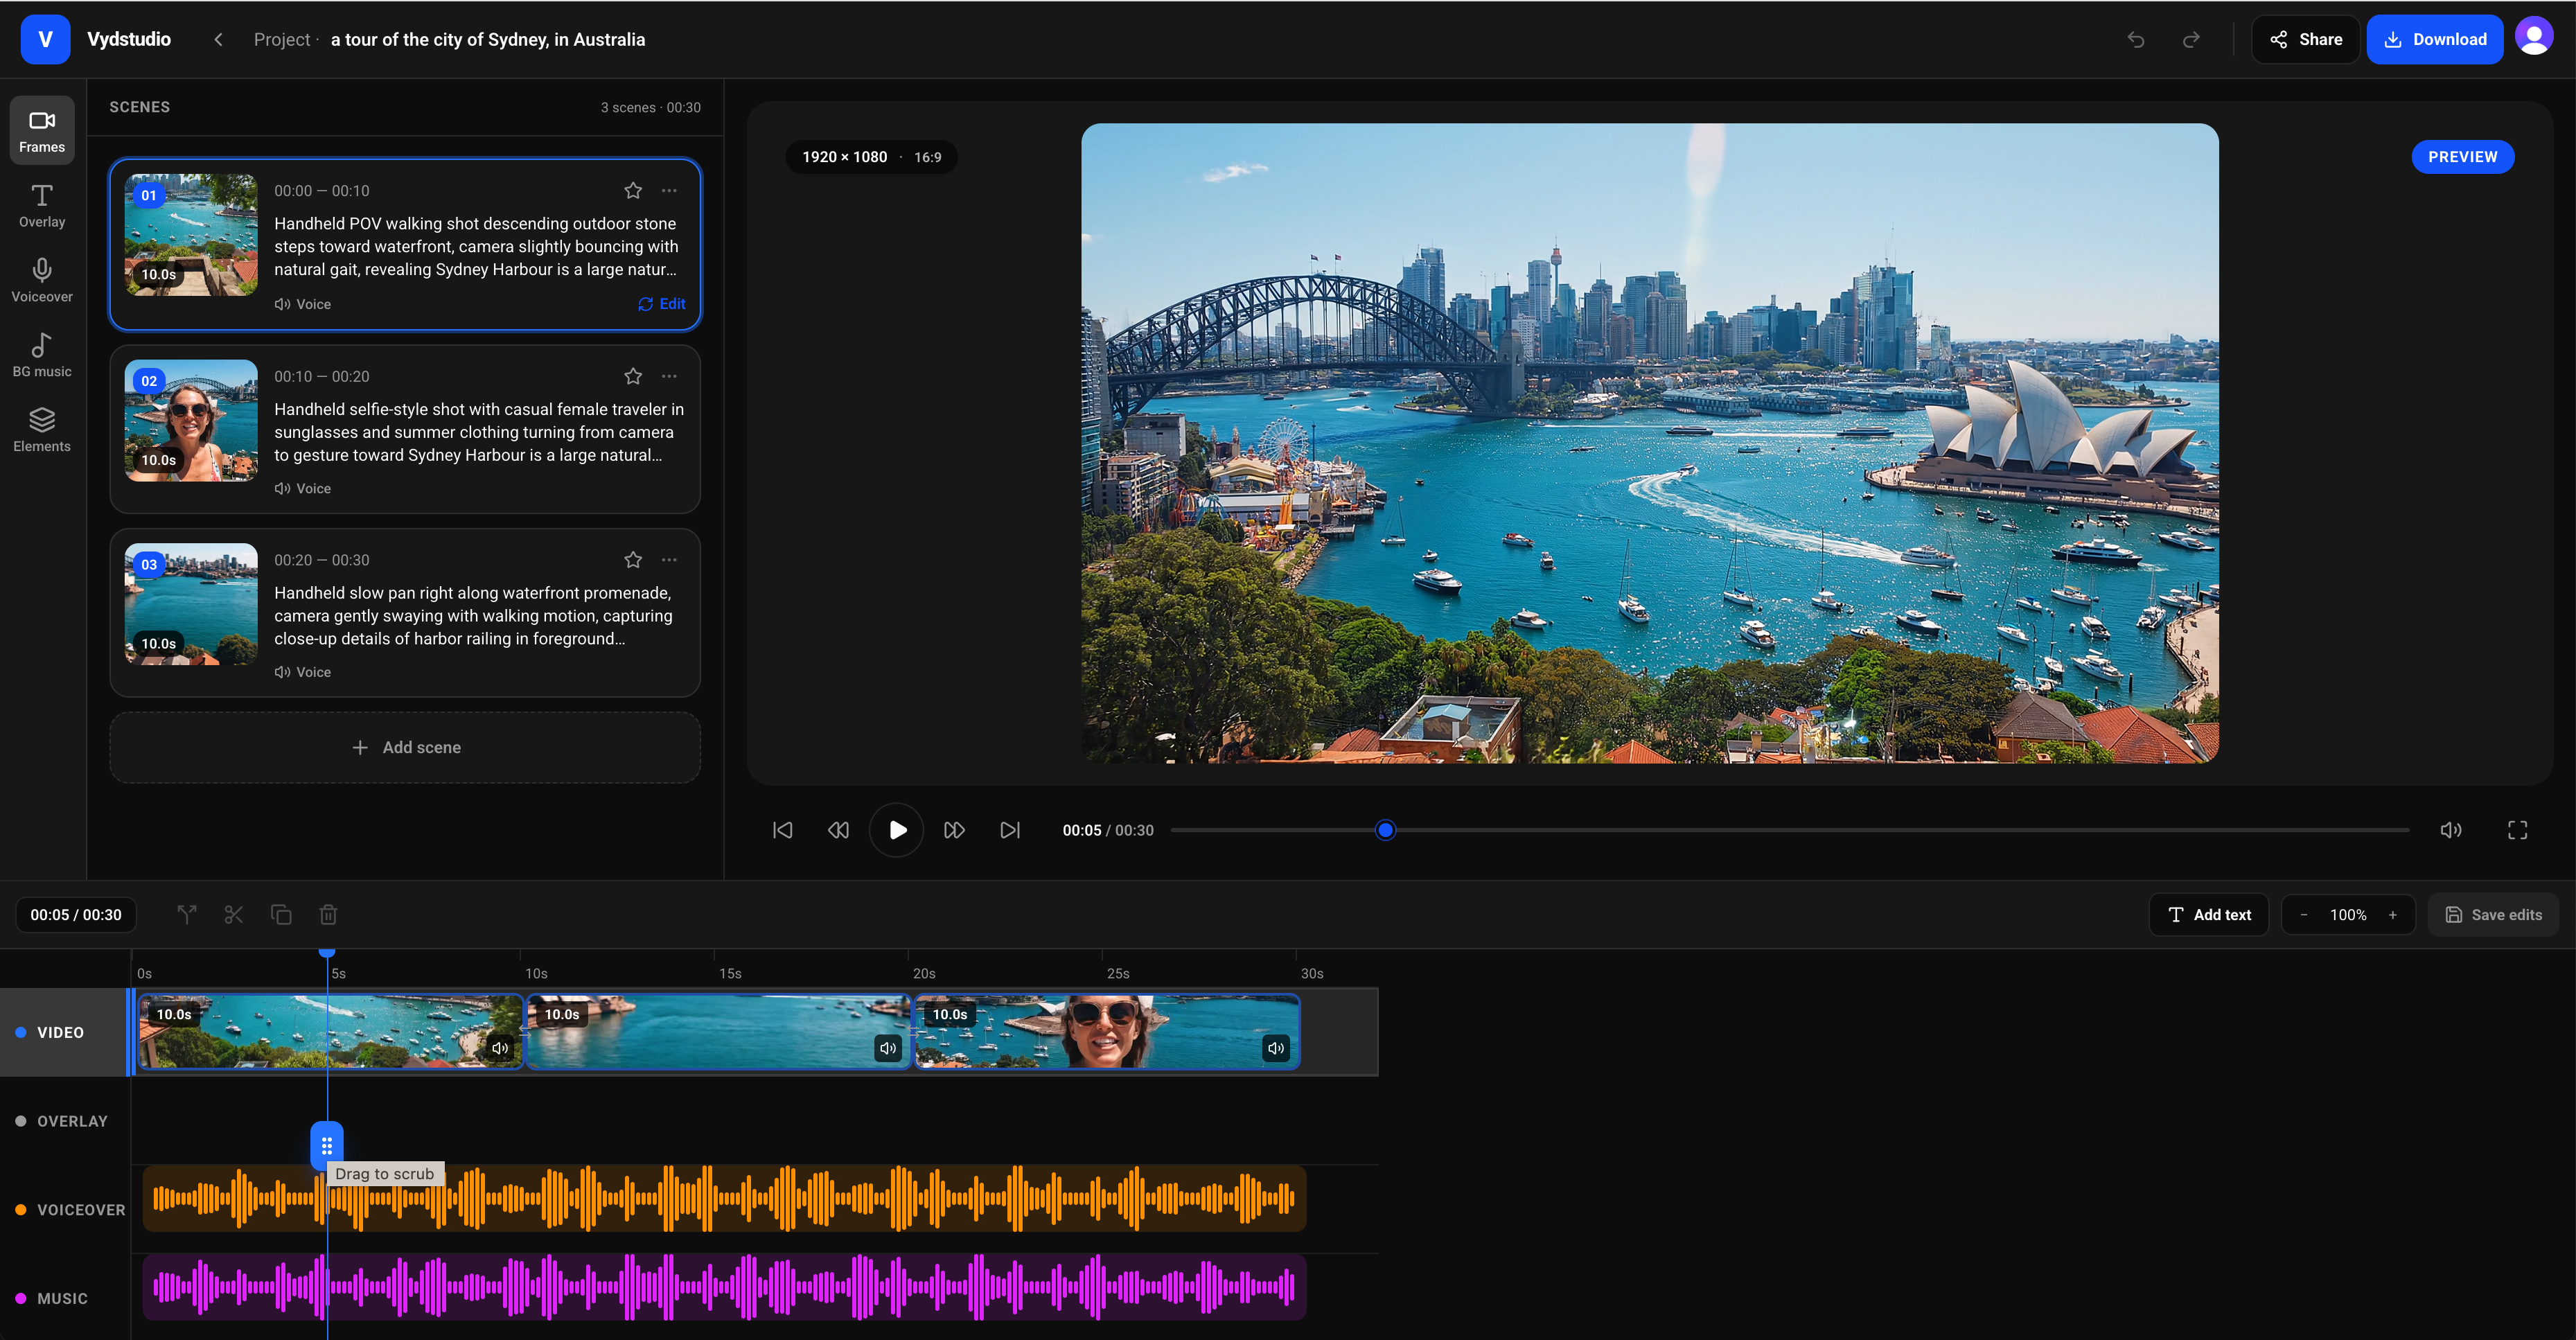Toggle Voice on scene 02
The image size is (2576, 1340).
pyautogui.click(x=303, y=488)
